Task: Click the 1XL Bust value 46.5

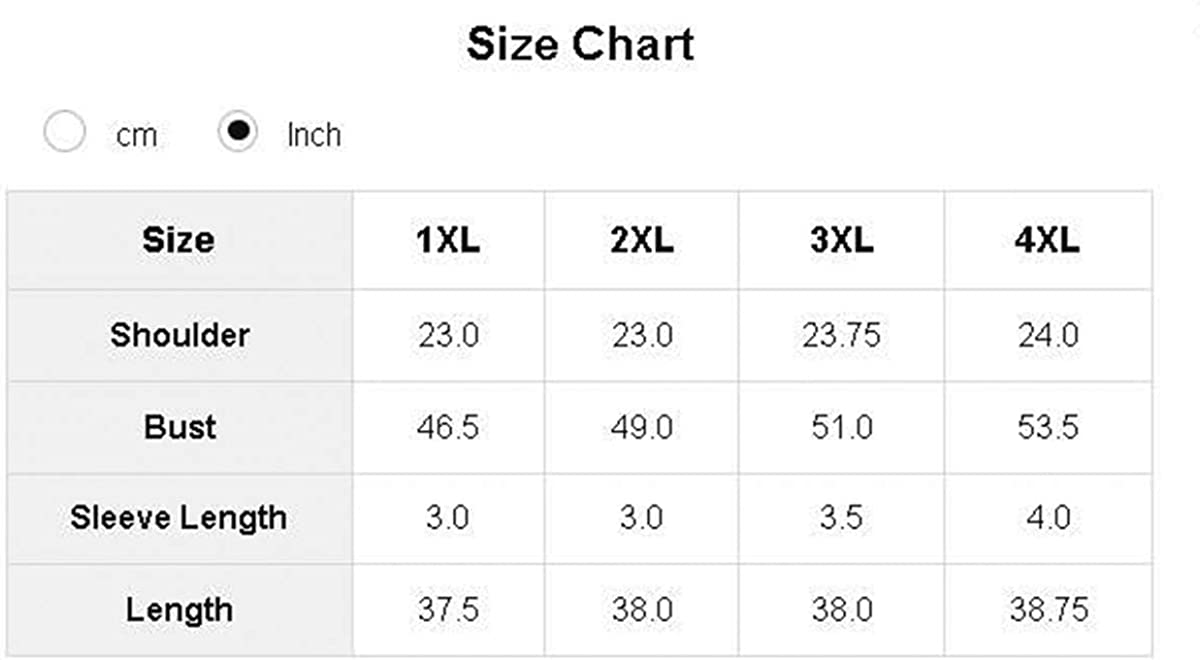Action: (x=448, y=428)
